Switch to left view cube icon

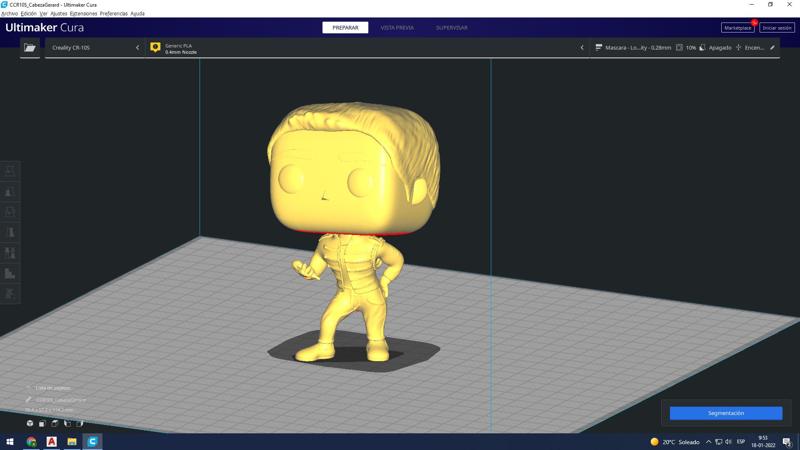(x=67, y=423)
